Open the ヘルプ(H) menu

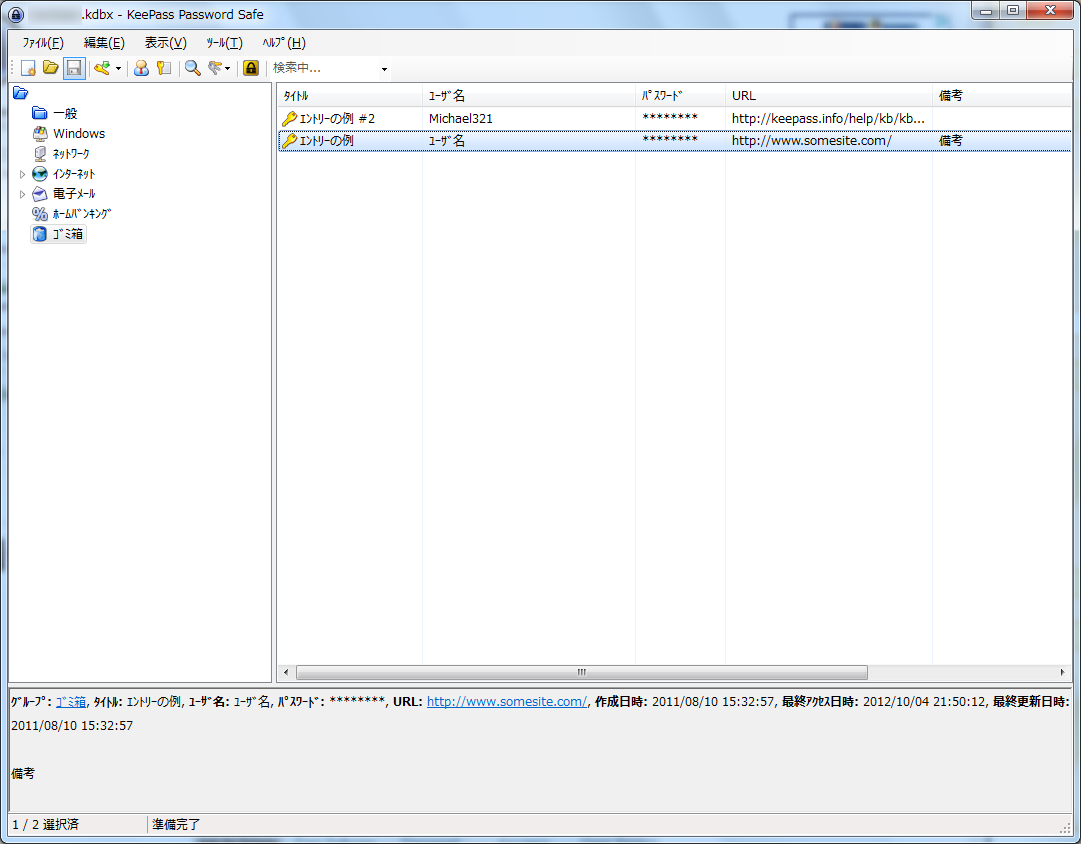[283, 43]
